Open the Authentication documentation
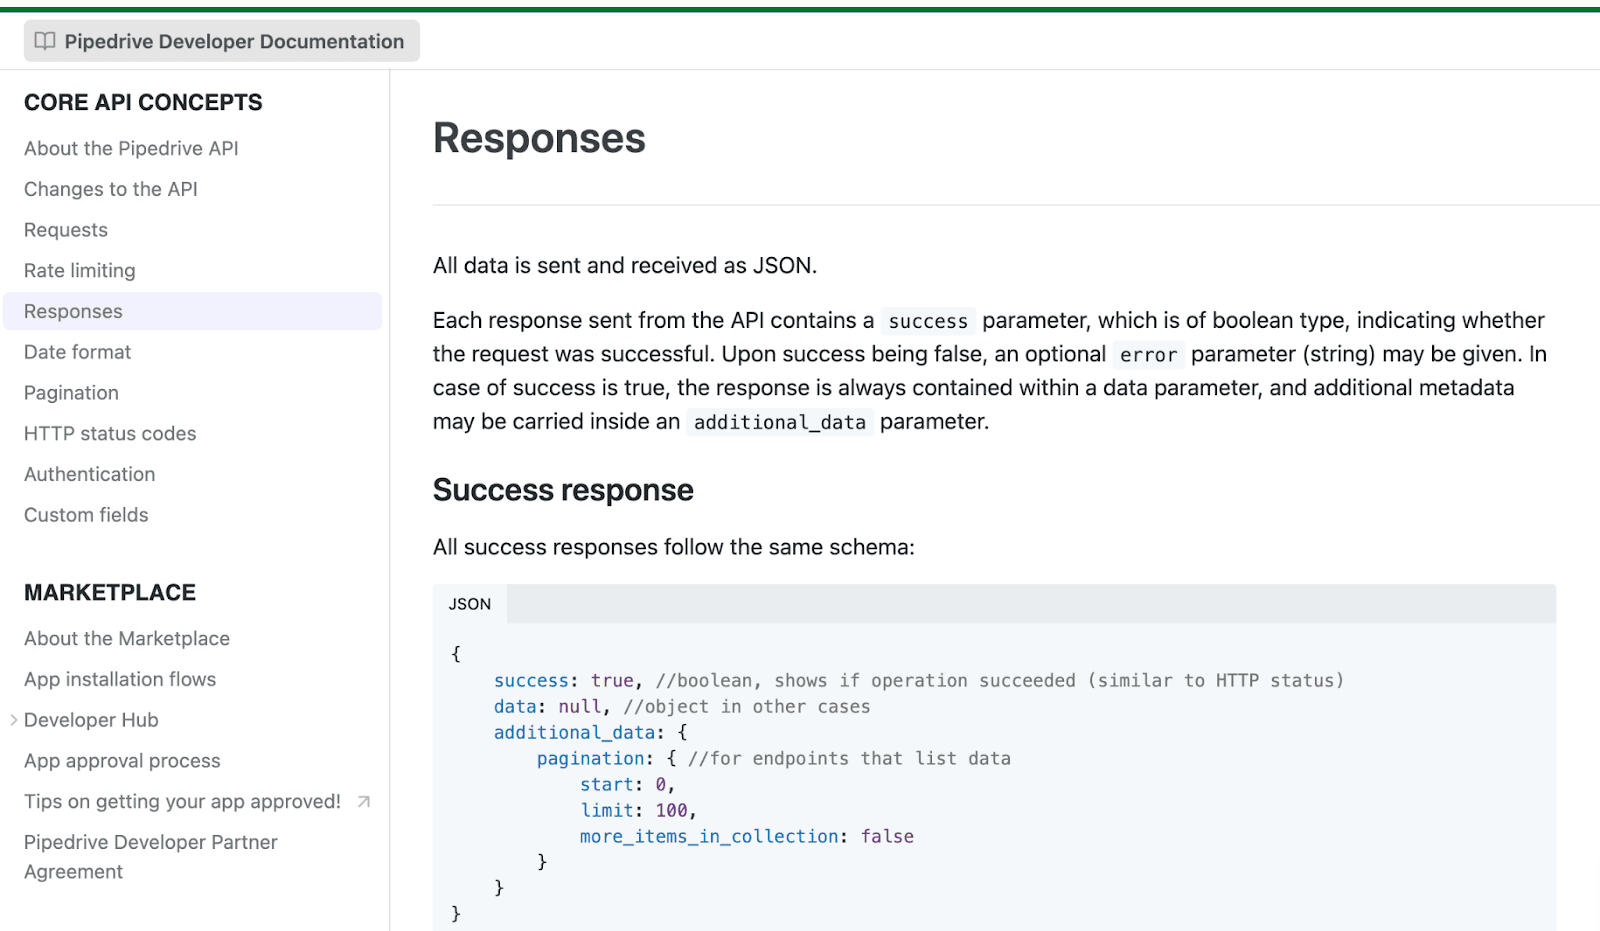Screen dimensions: 1600x931 (89, 474)
